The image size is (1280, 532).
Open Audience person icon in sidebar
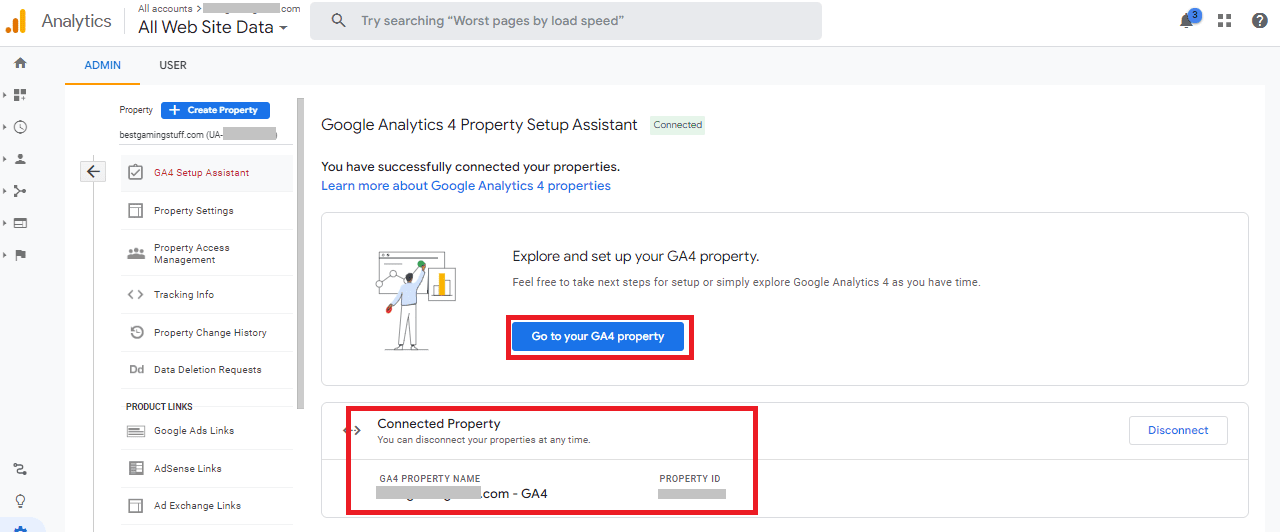point(20,159)
